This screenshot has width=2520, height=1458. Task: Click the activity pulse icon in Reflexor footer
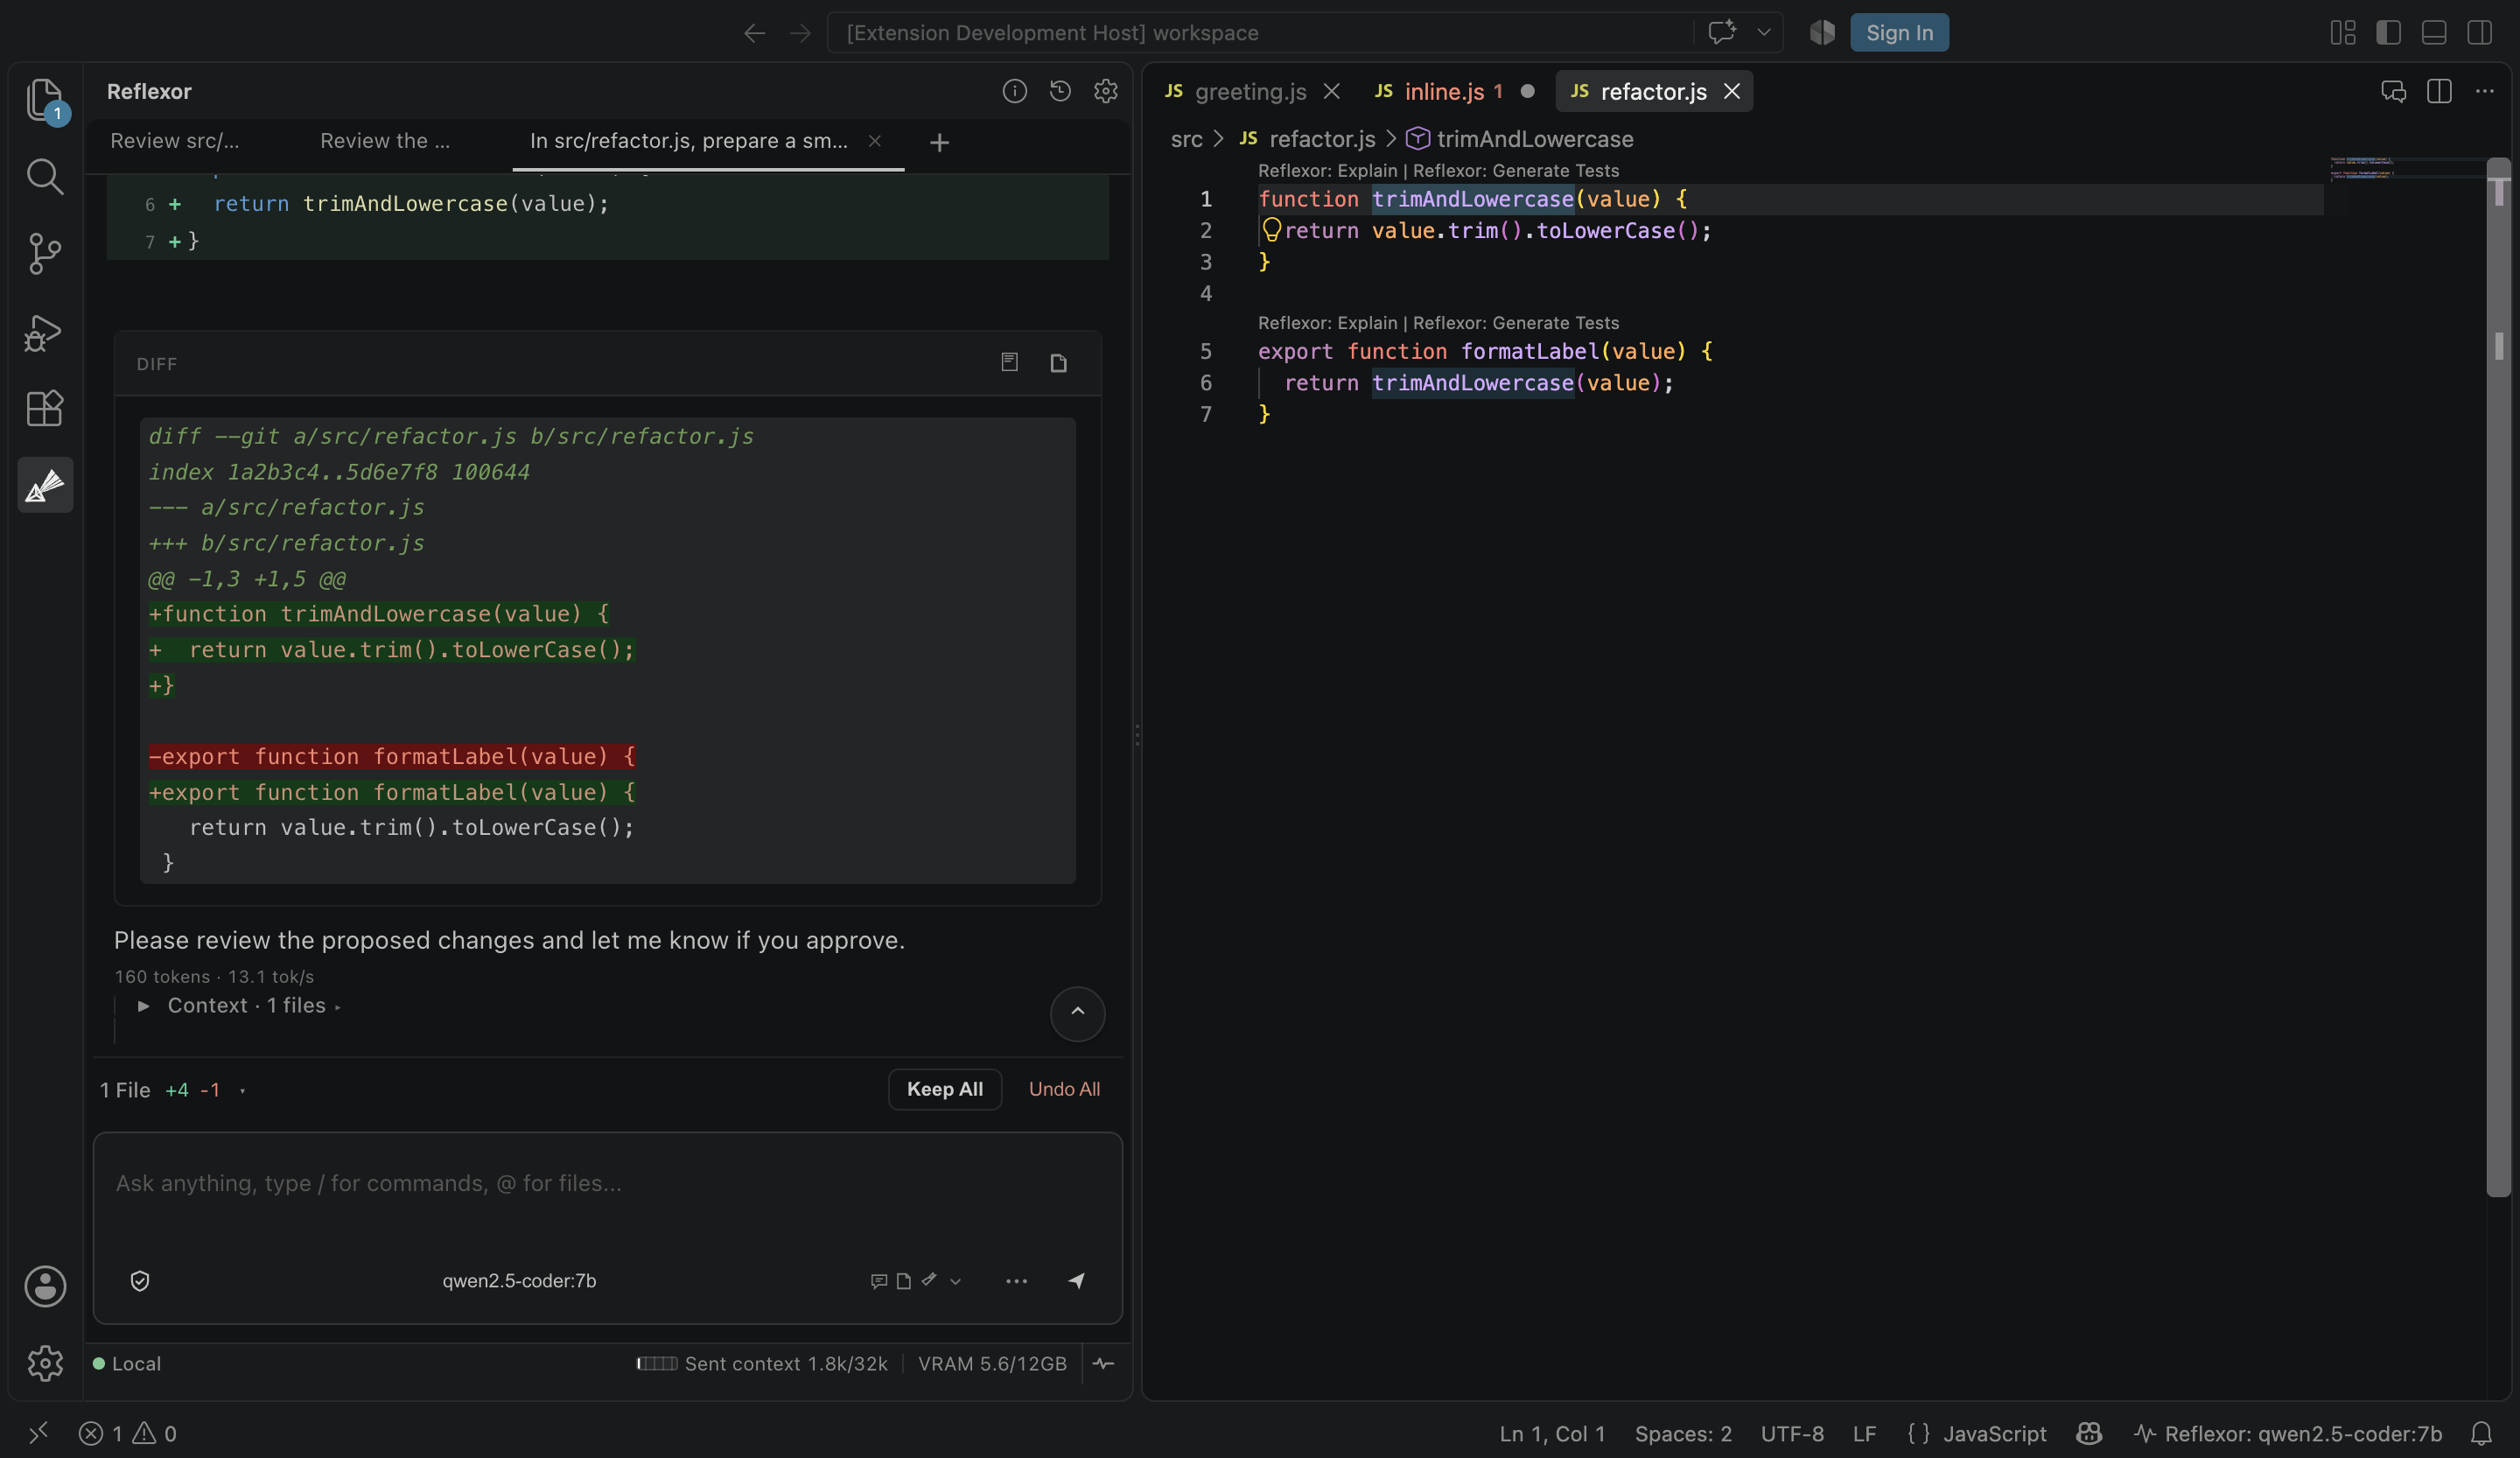1103,1363
